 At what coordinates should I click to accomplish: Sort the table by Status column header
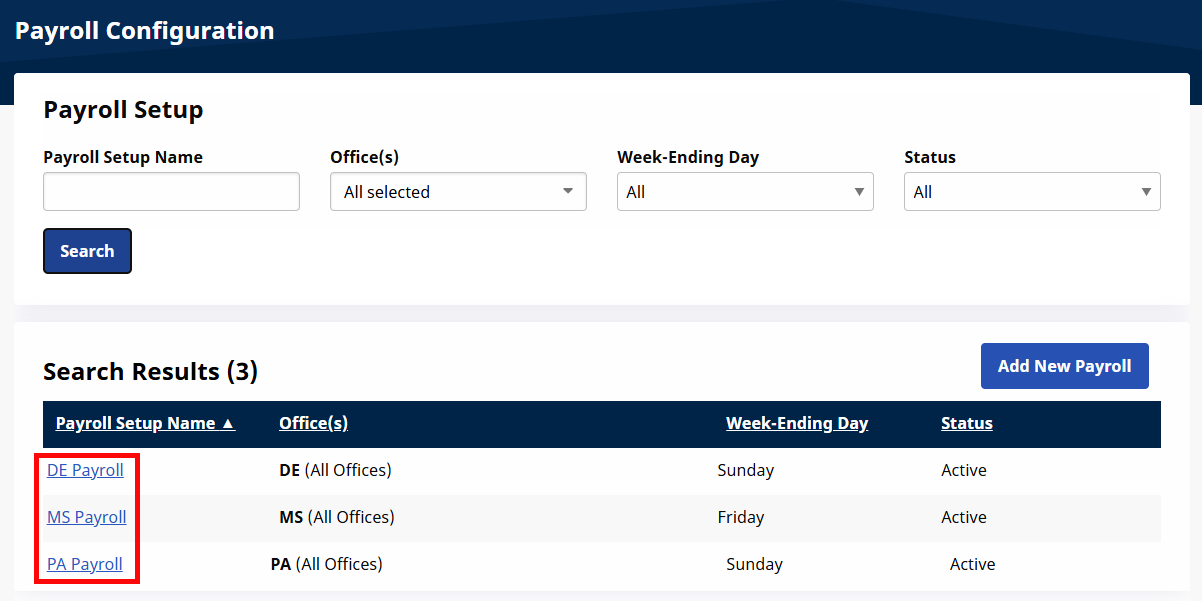click(x=966, y=423)
